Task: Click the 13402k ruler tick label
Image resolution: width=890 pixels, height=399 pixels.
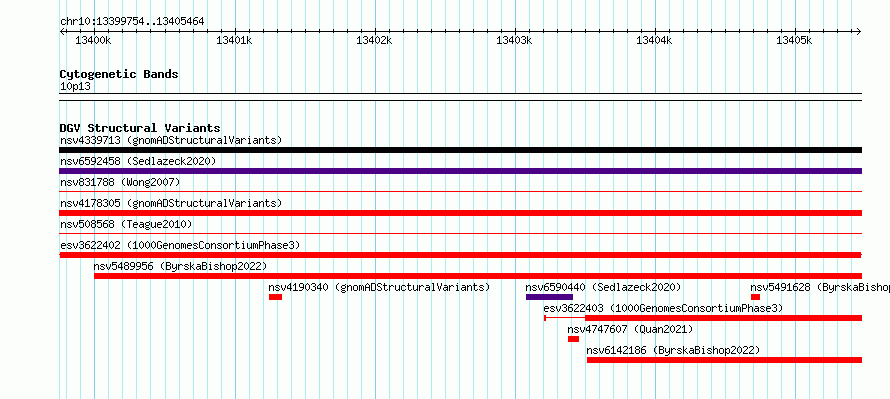Action: (x=374, y=40)
